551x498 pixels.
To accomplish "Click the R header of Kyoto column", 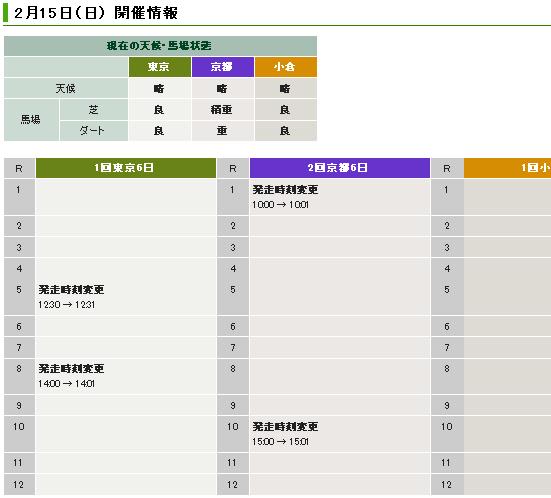I will (233, 168).
